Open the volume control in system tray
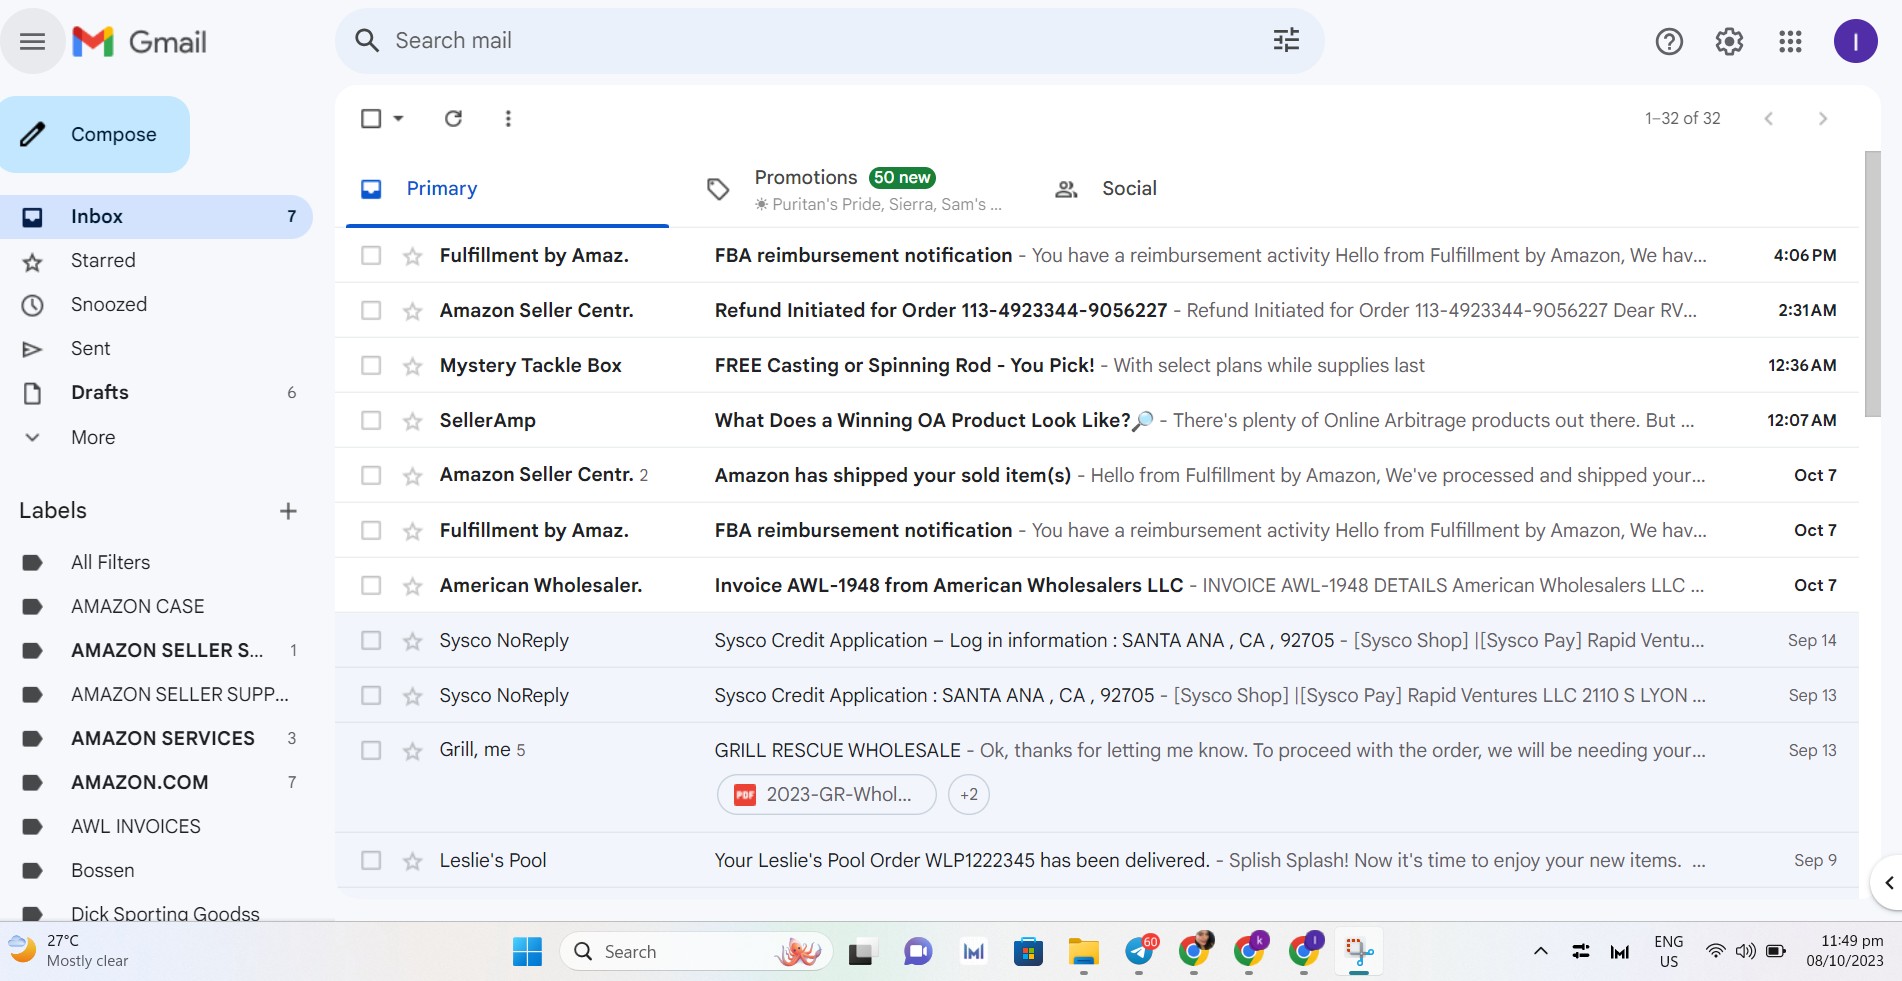Viewport: 1902px width, 981px height. point(1746,951)
